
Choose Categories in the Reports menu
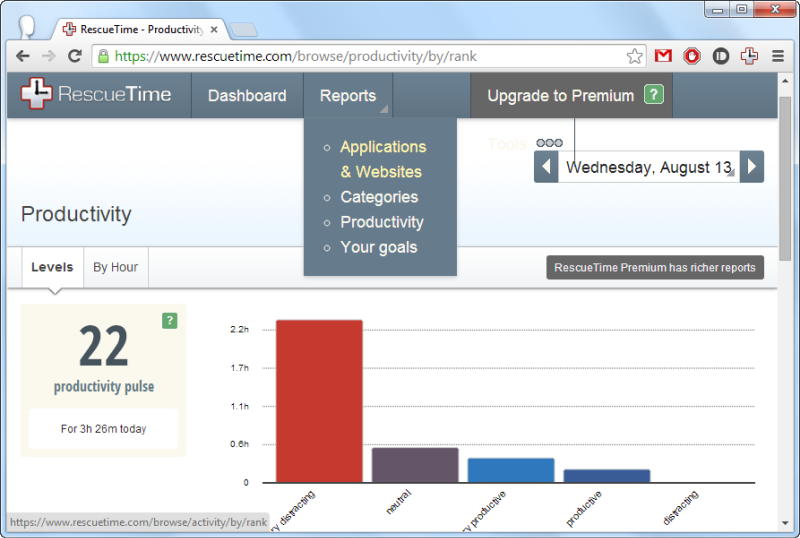(379, 197)
